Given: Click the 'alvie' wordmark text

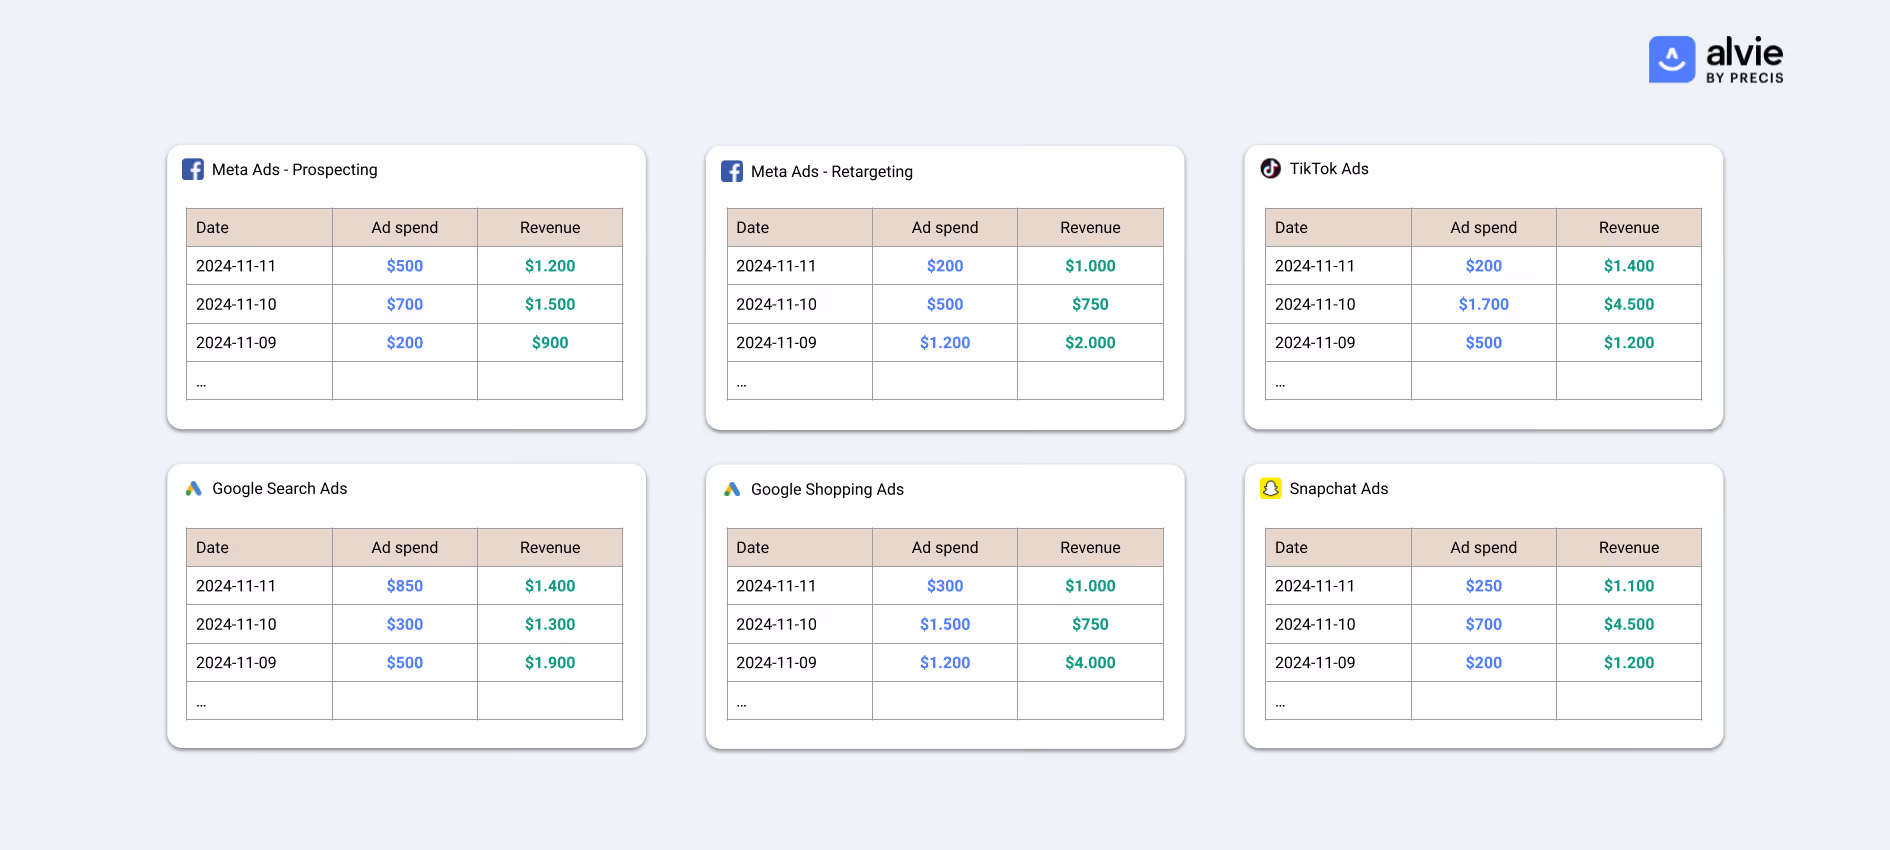Looking at the screenshot, I should pos(1745,52).
